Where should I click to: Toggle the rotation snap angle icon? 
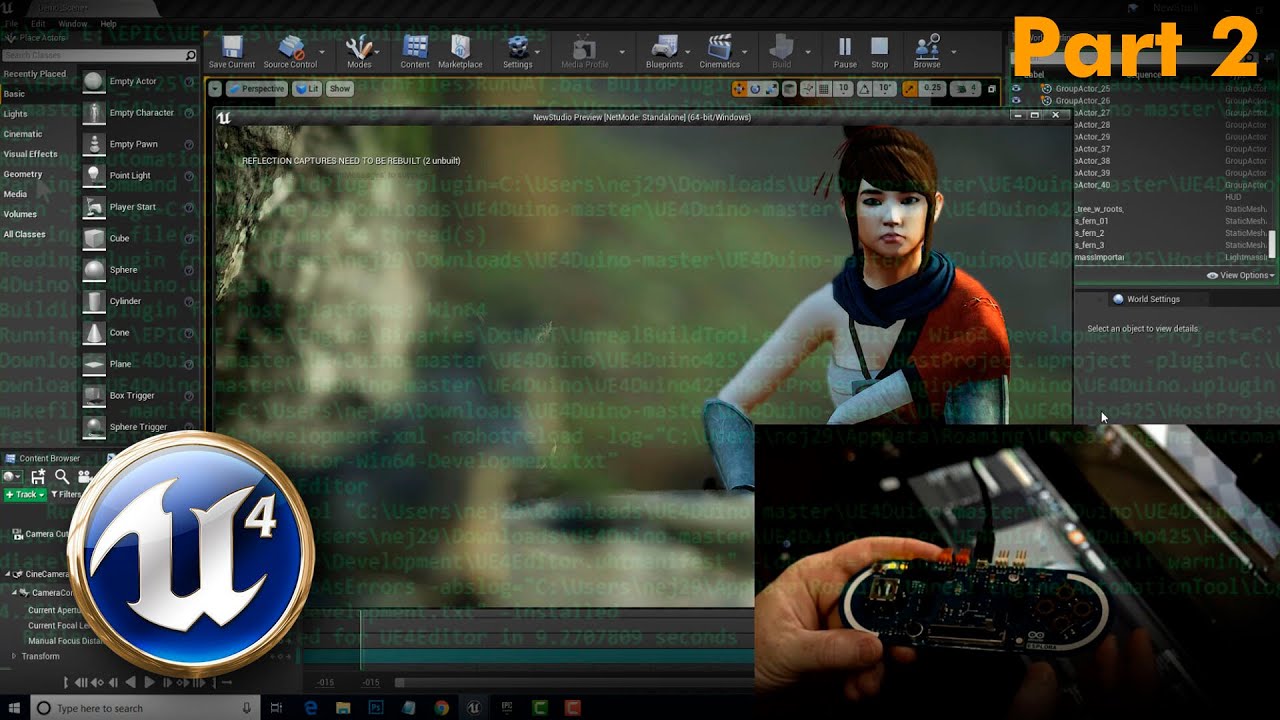[865, 89]
